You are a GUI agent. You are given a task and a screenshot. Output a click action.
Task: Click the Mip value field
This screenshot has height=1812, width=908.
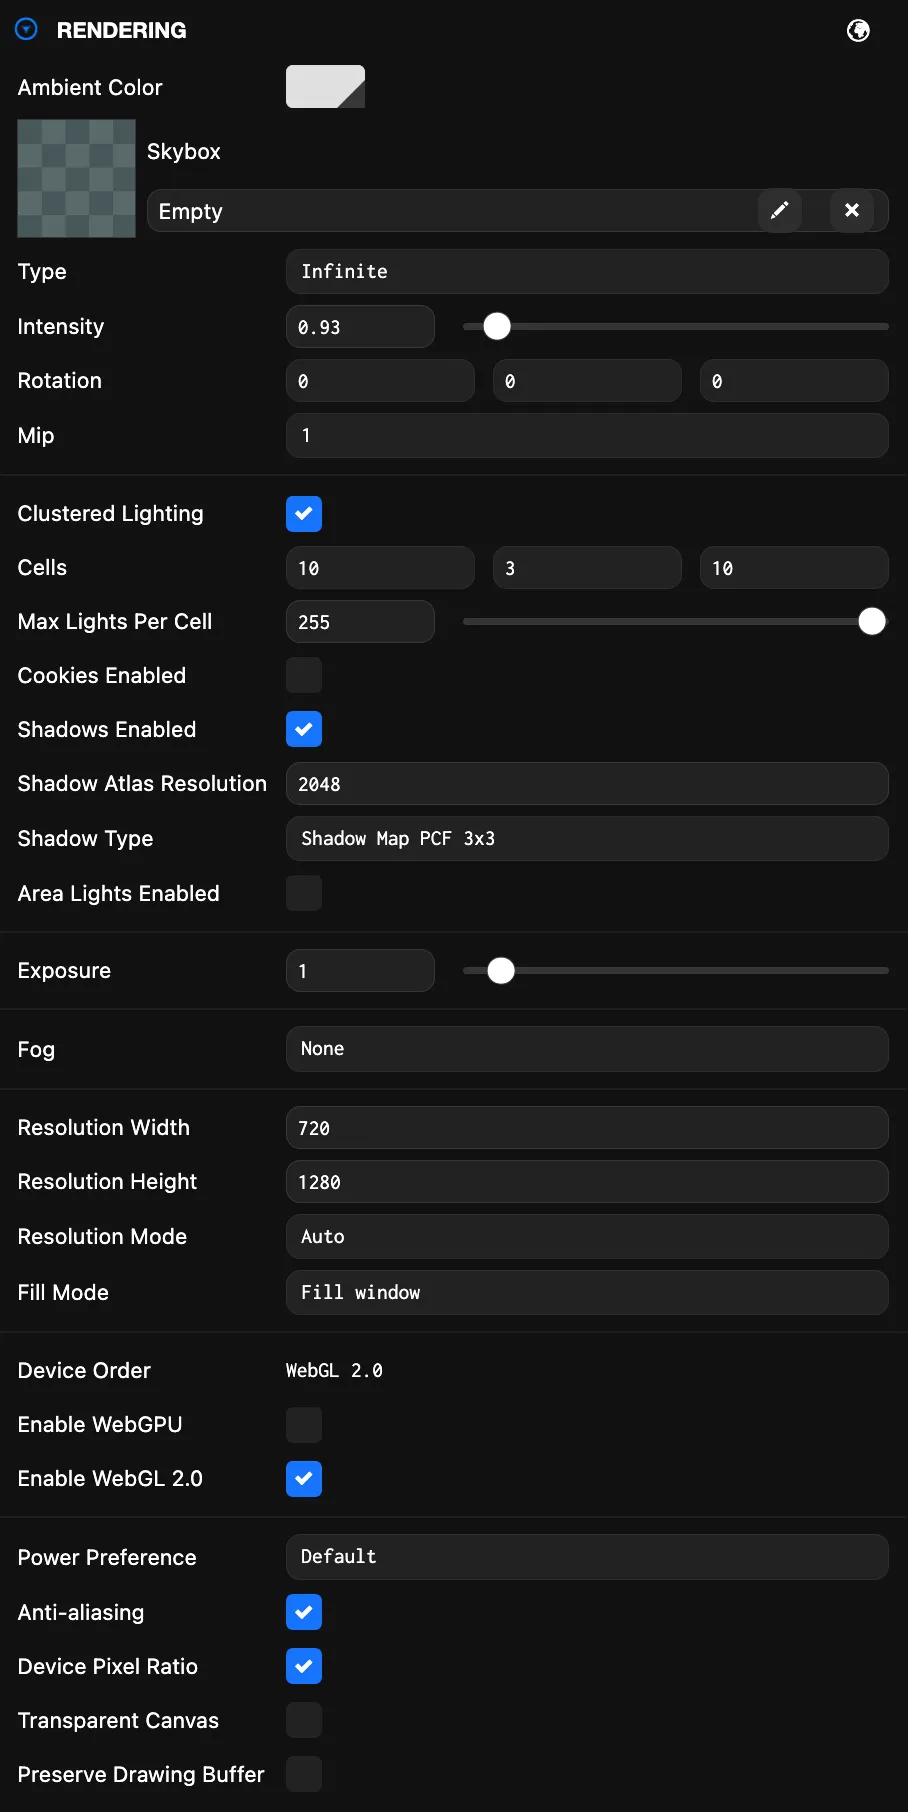(587, 435)
